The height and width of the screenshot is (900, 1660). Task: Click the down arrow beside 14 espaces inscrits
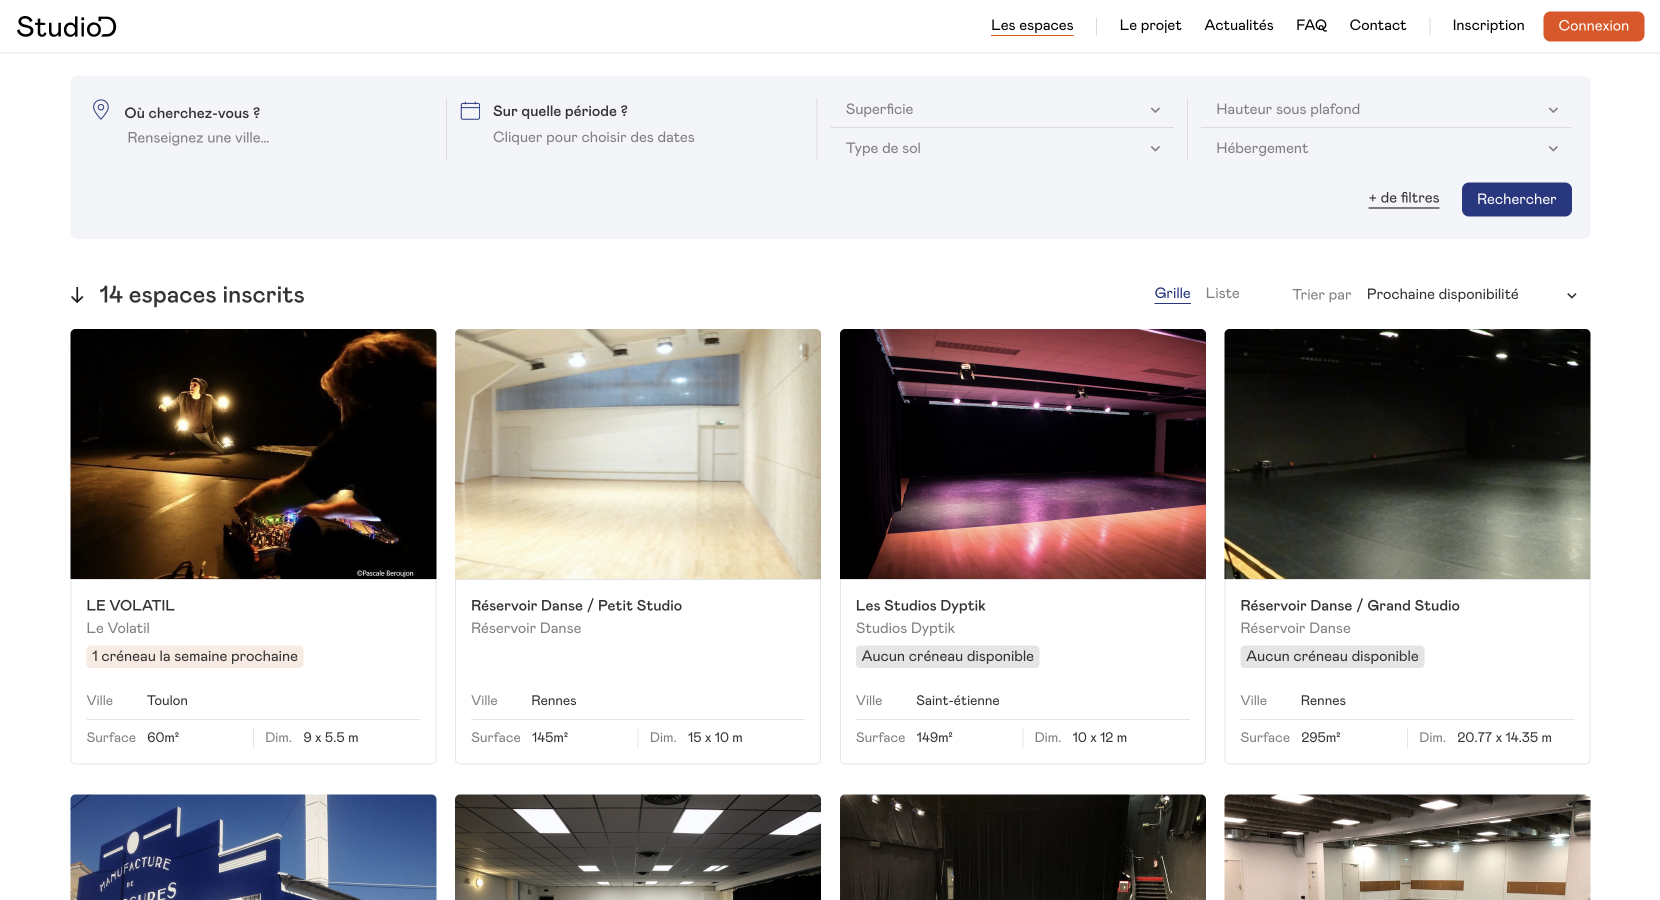tap(77, 295)
